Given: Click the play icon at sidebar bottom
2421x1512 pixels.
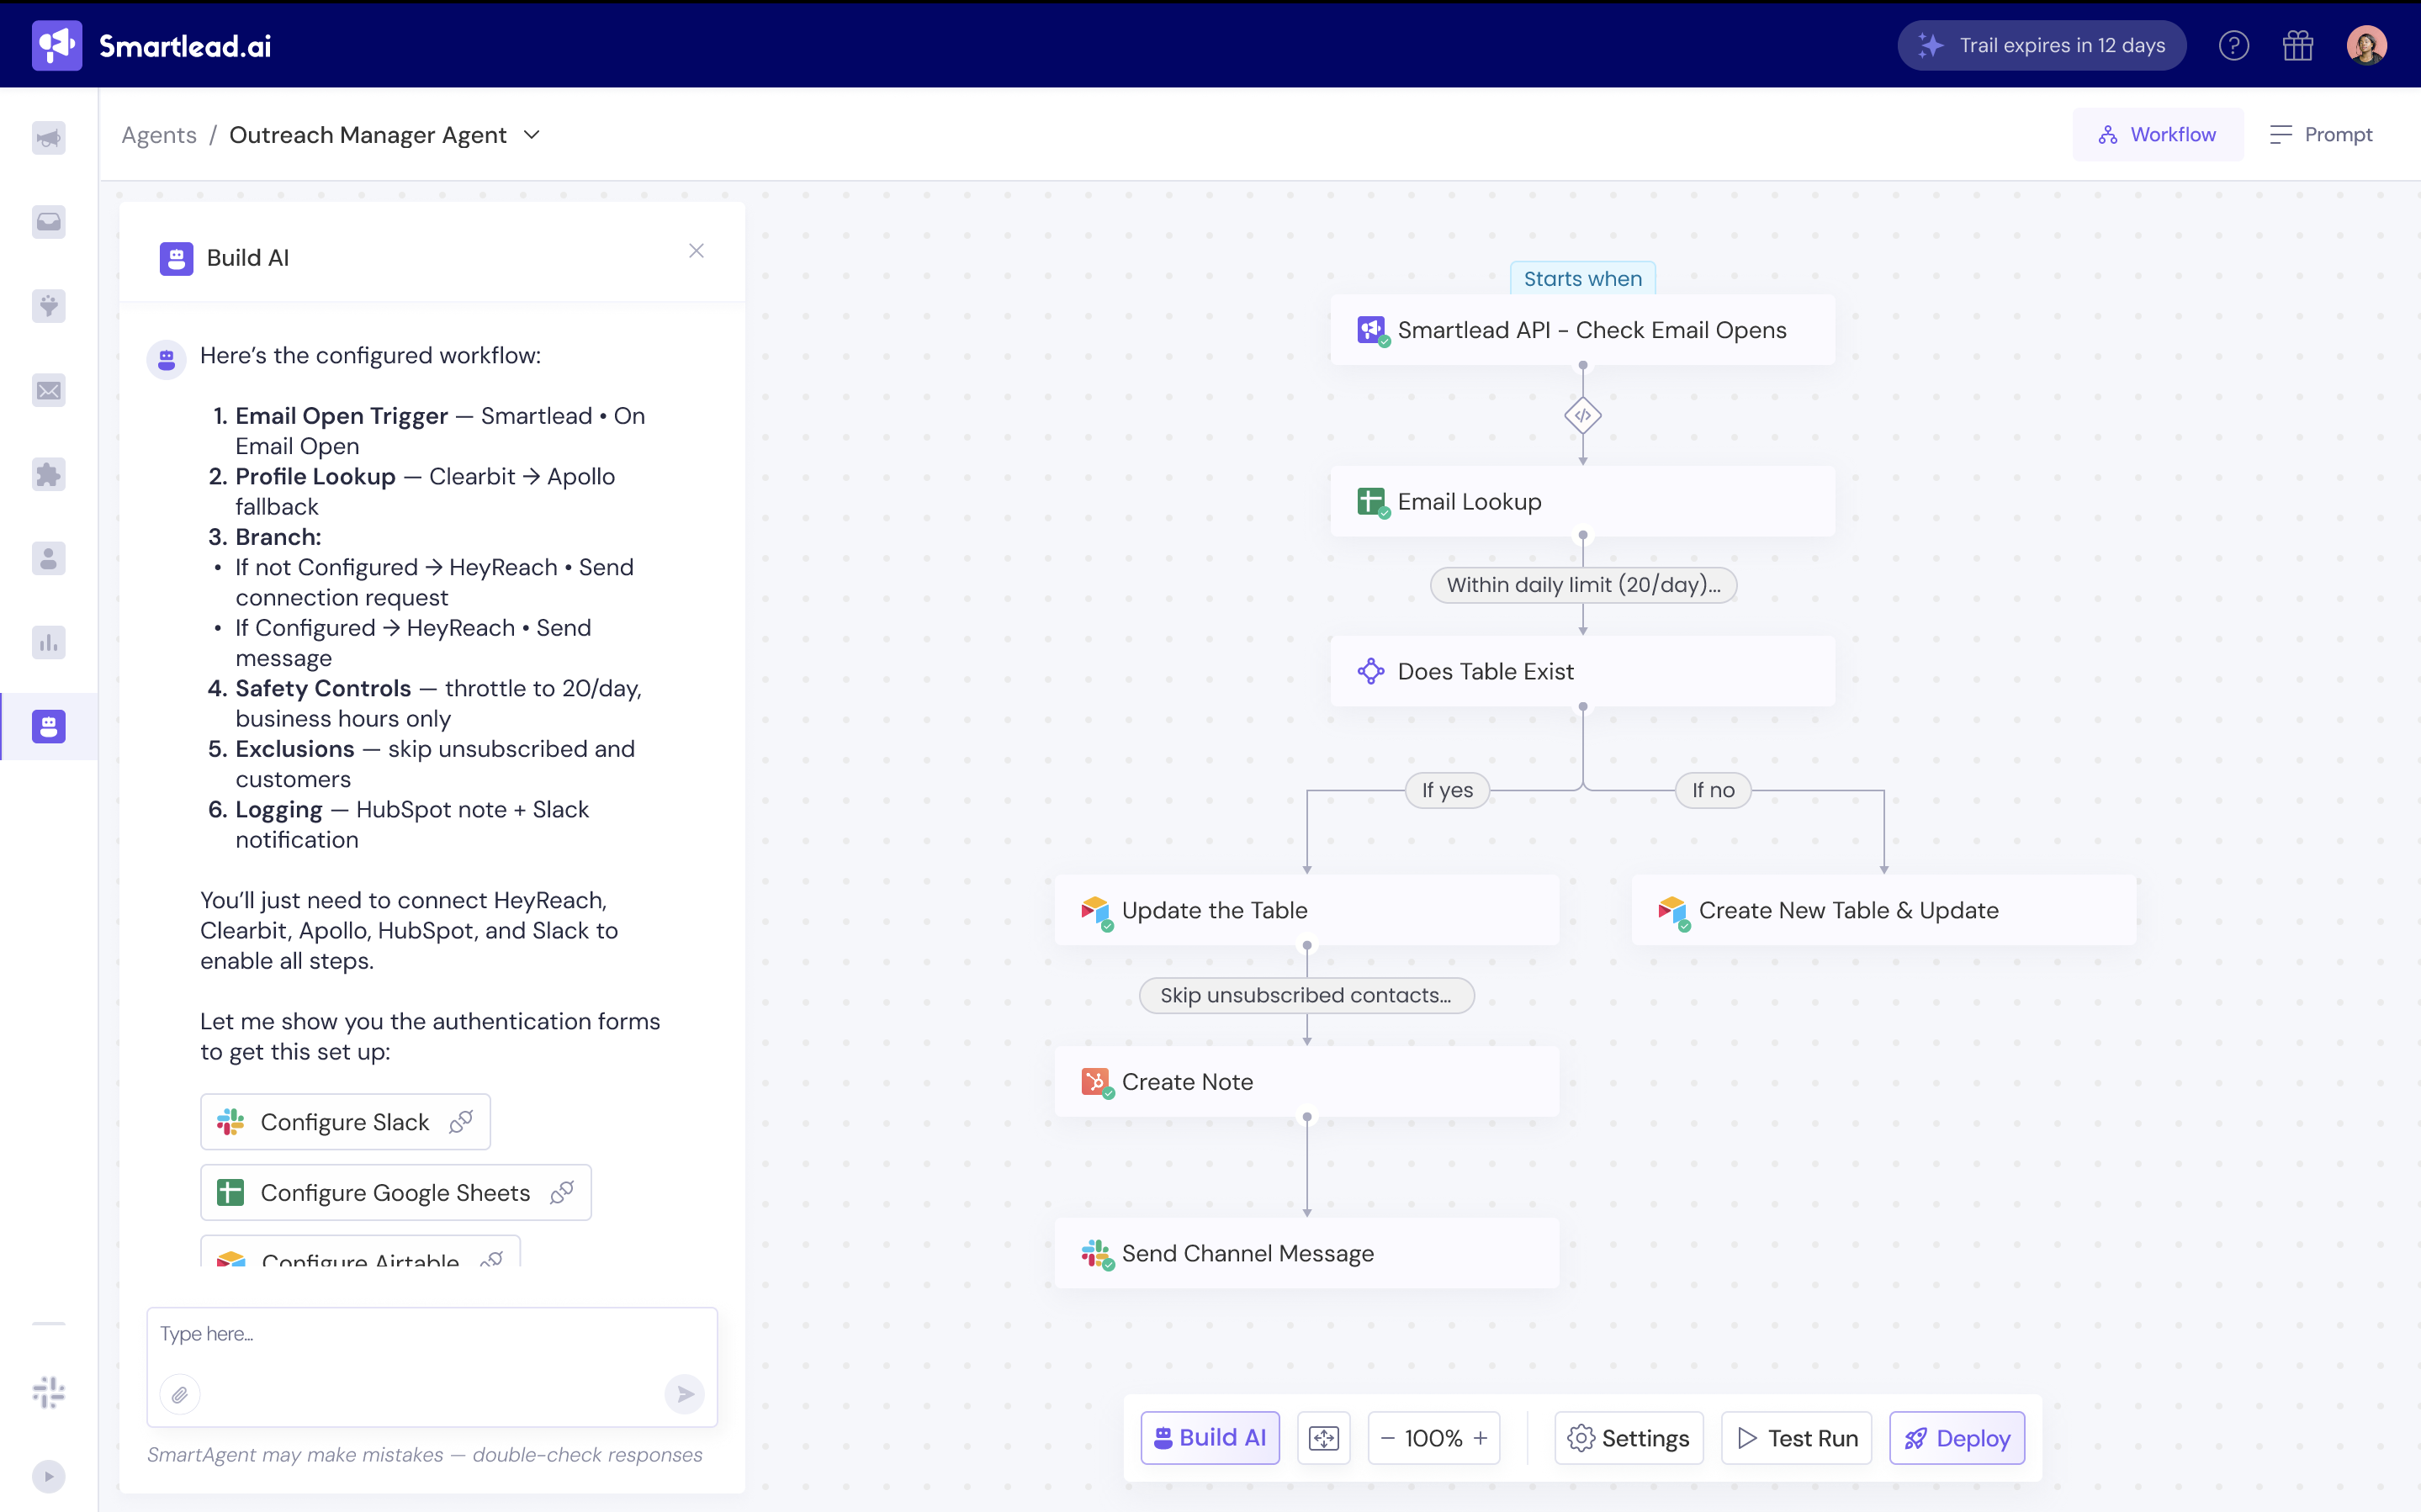Looking at the screenshot, I should 49,1476.
